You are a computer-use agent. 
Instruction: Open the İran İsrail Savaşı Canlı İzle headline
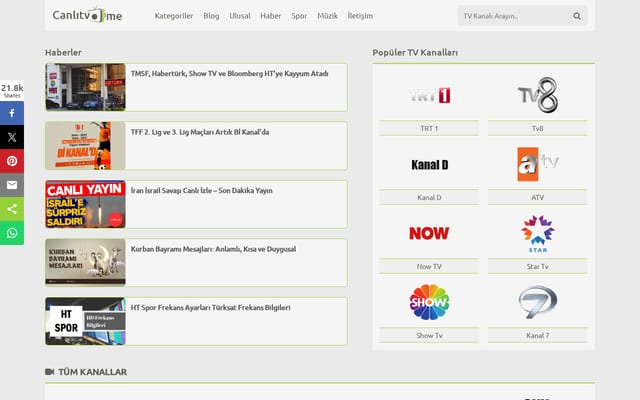pyautogui.click(x=201, y=191)
